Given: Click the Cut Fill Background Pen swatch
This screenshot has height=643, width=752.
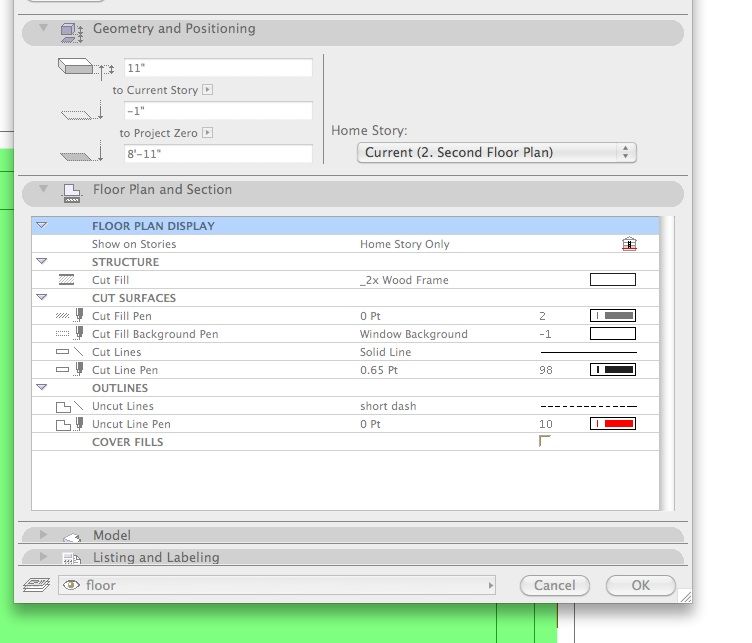Looking at the screenshot, I should [613, 333].
